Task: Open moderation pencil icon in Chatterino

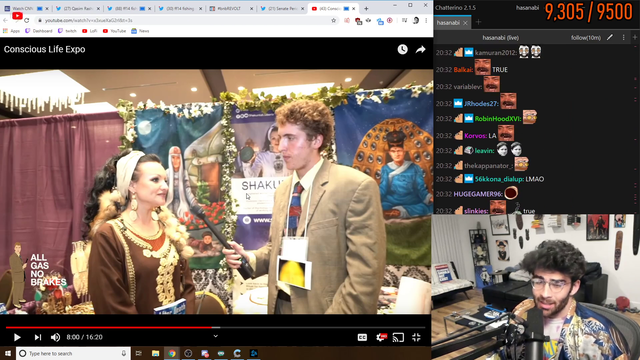Action: [610, 37]
